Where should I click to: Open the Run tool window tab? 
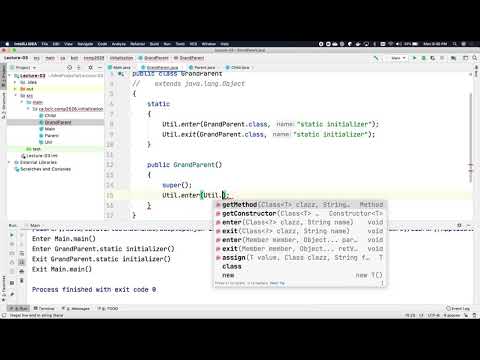point(19,309)
